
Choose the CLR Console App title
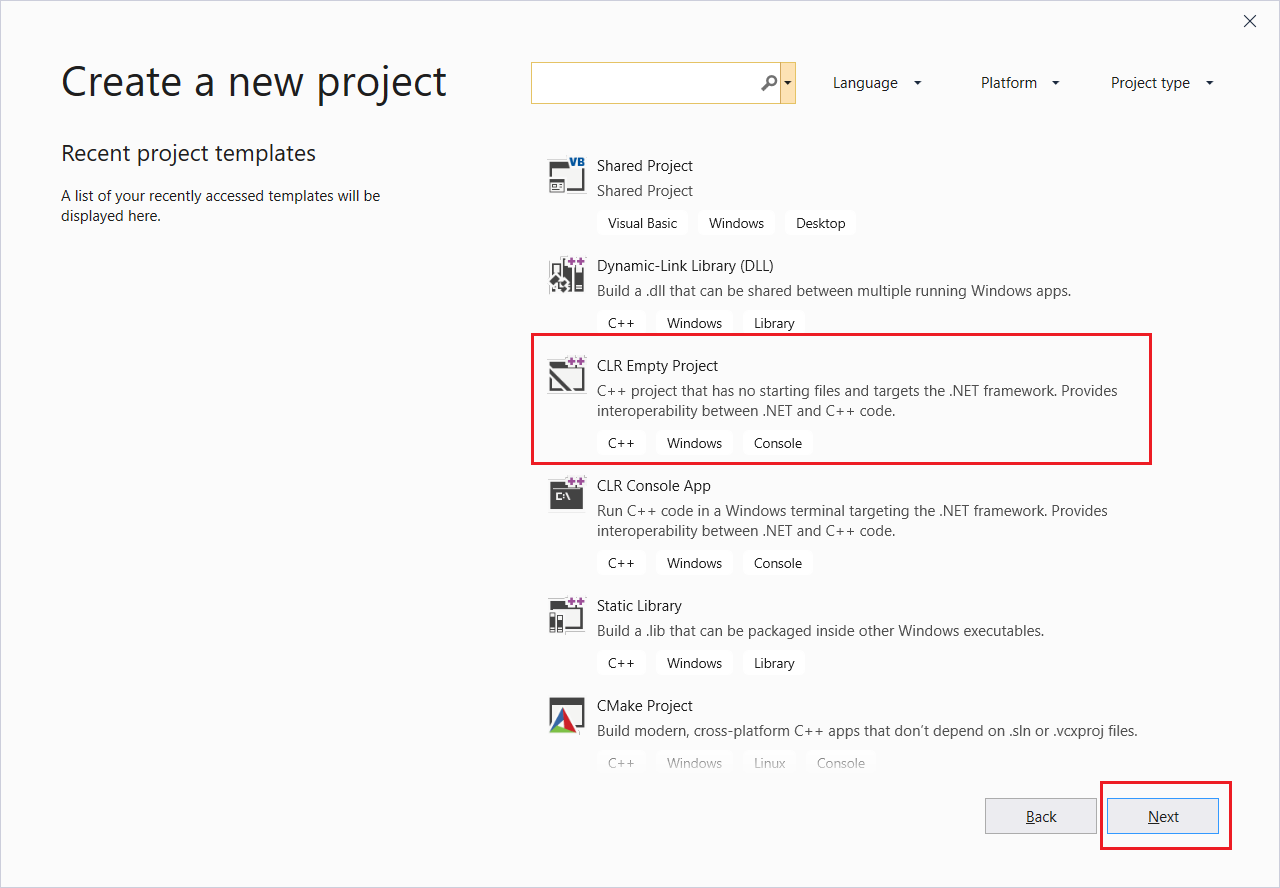(653, 486)
